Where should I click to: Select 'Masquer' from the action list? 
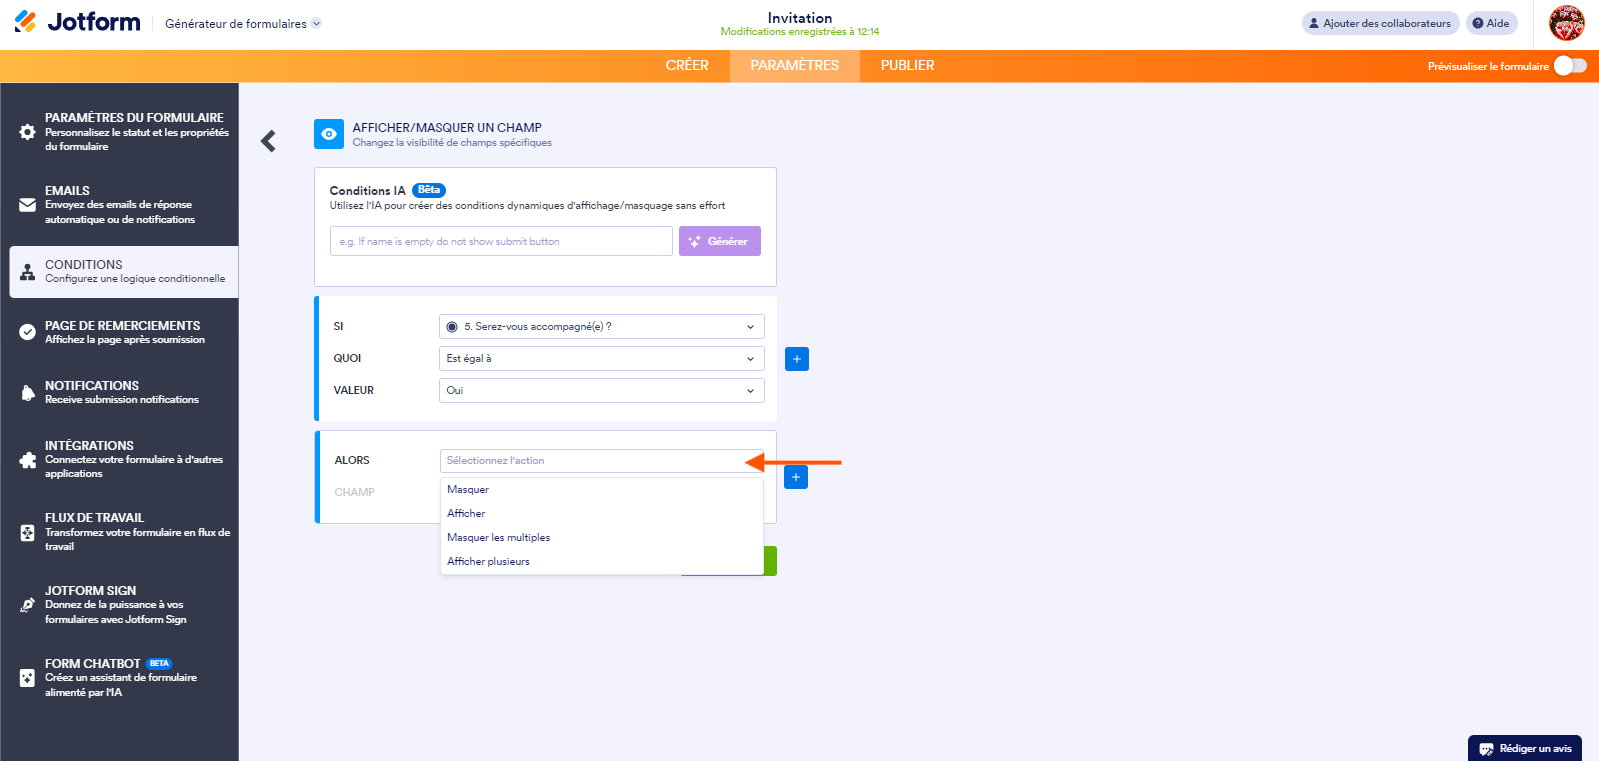tap(468, 490)
